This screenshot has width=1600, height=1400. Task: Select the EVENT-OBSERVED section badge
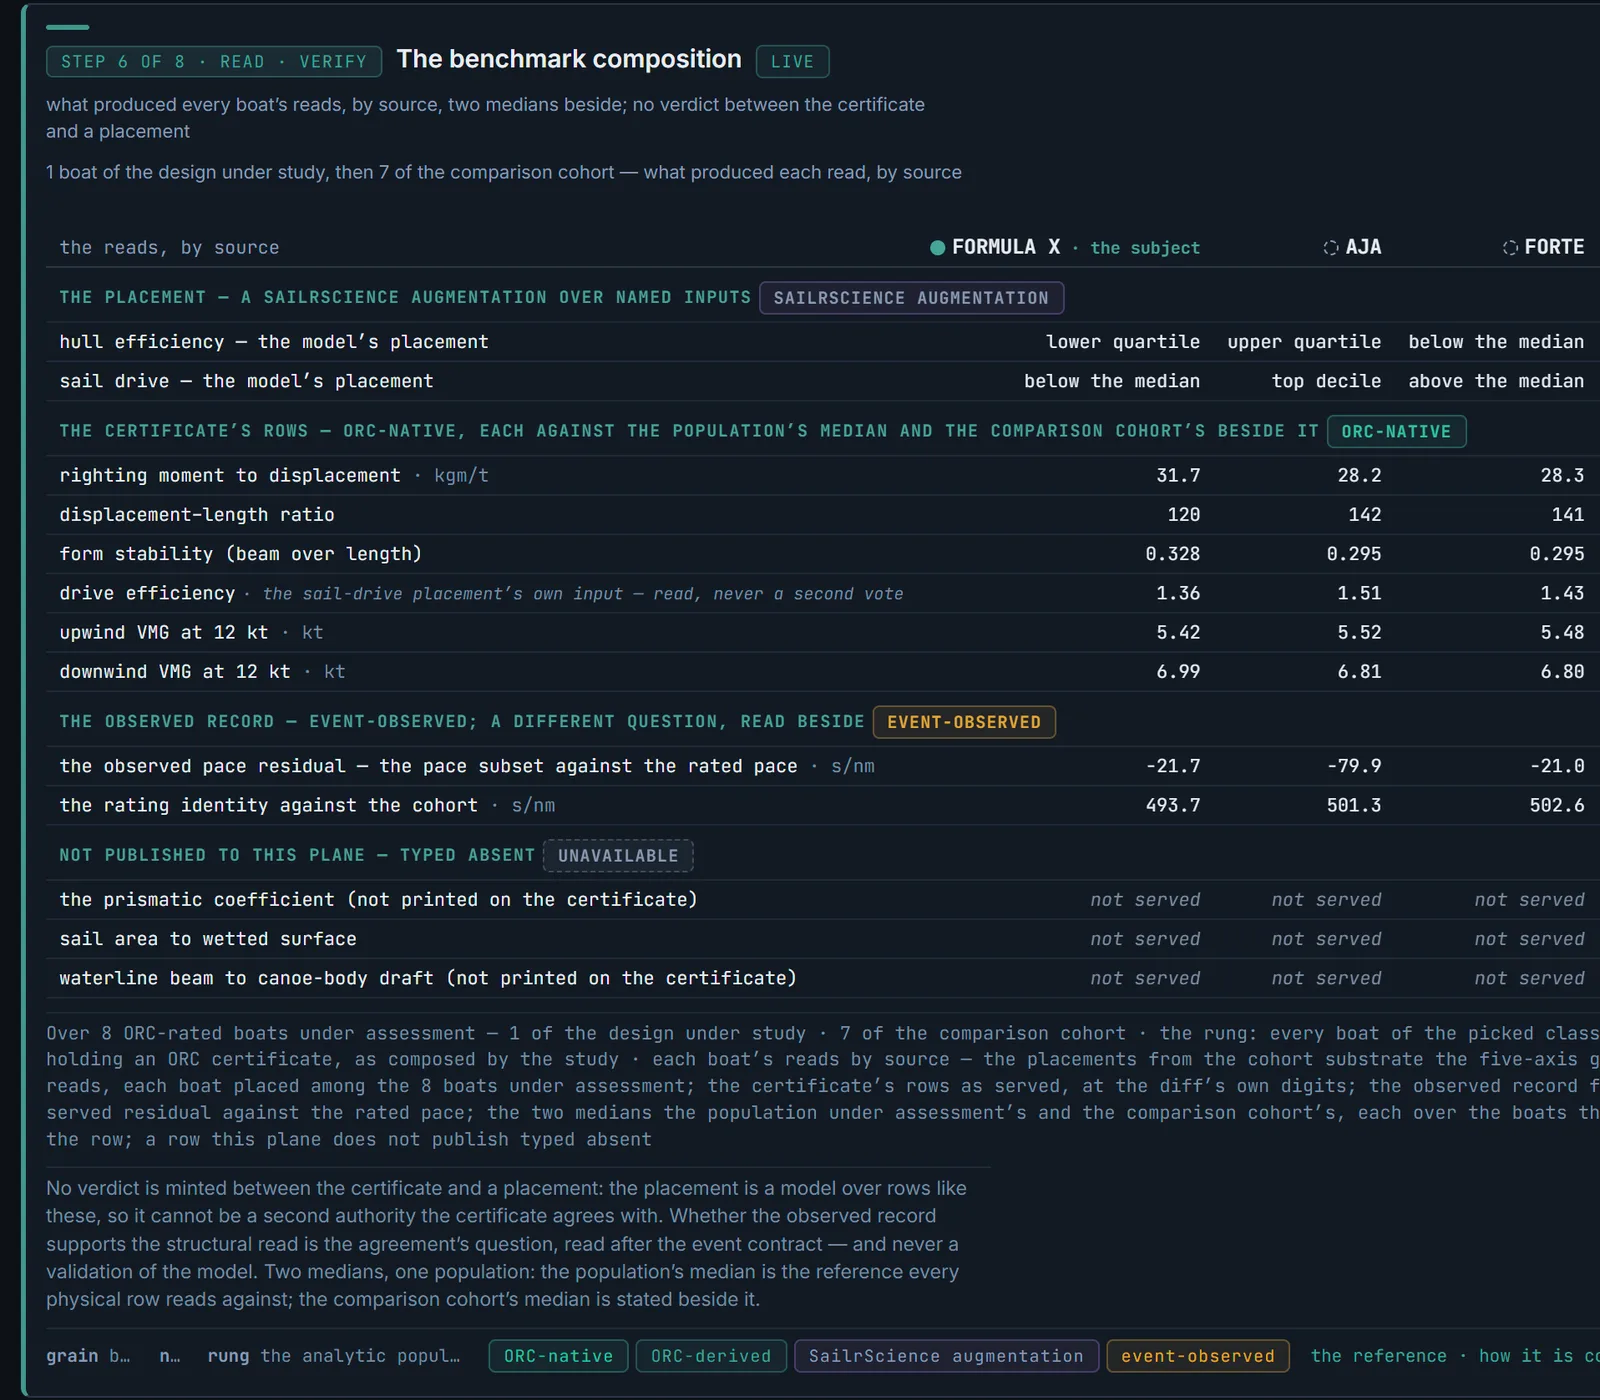pos(964,722)
